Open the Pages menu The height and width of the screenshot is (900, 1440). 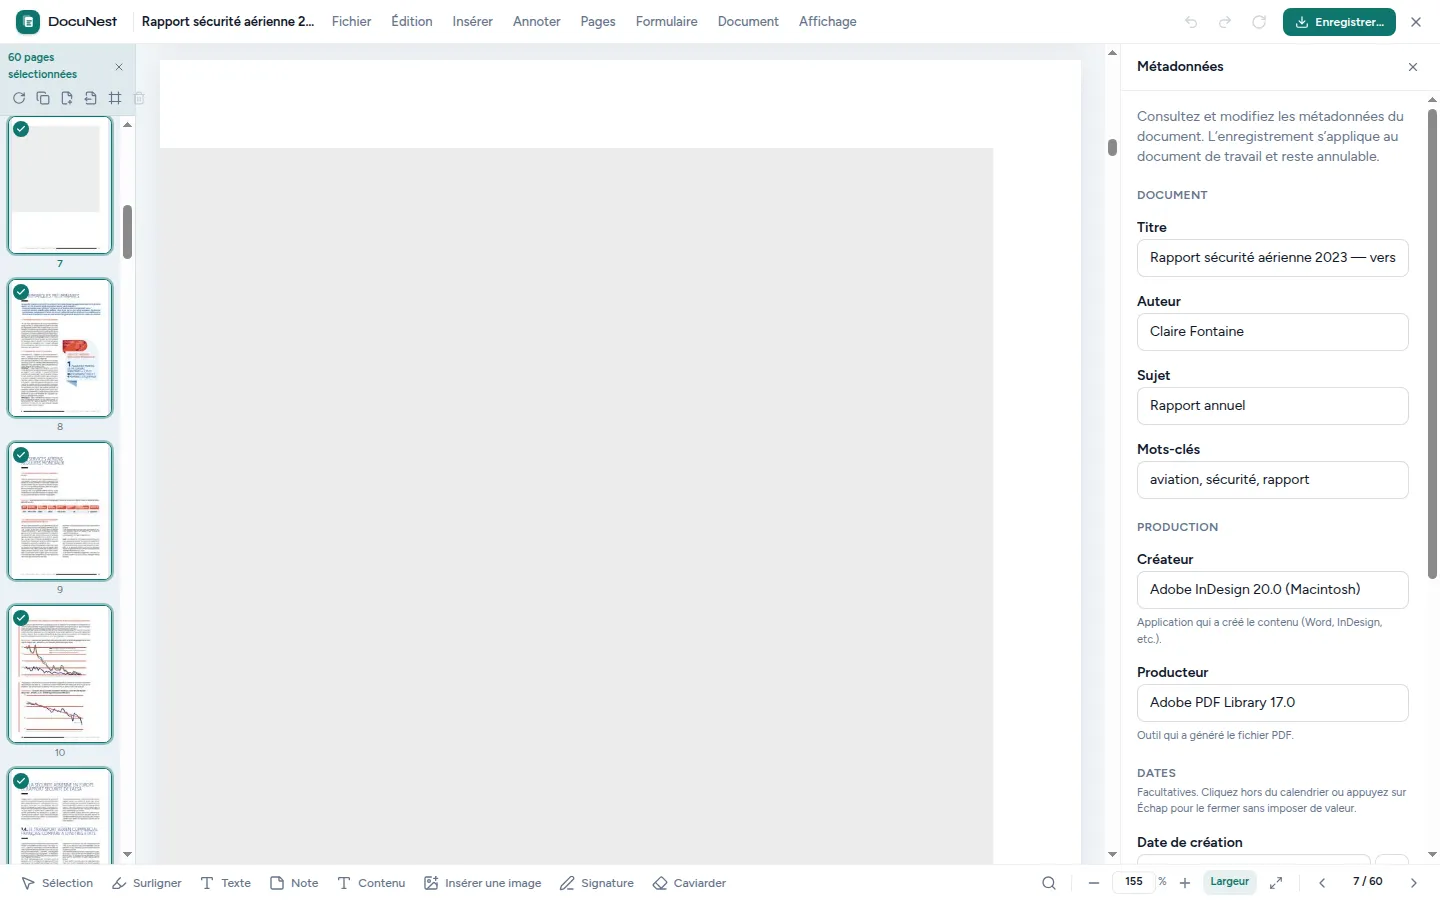click(x=598, y=21)
